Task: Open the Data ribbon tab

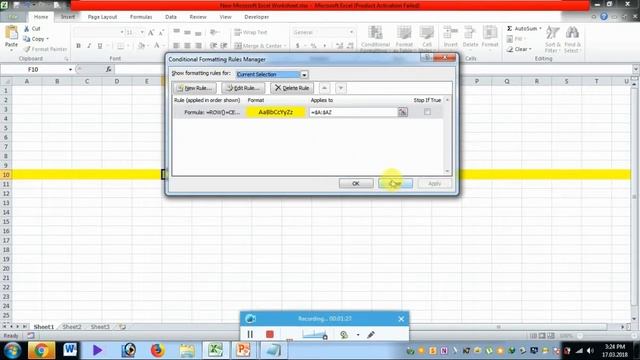Action: 171,17
